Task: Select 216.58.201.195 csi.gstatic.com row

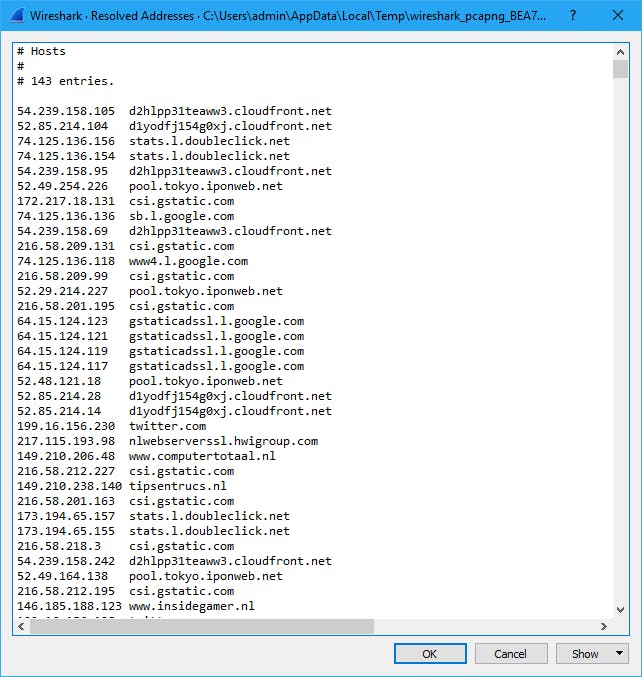Action: 126,306
